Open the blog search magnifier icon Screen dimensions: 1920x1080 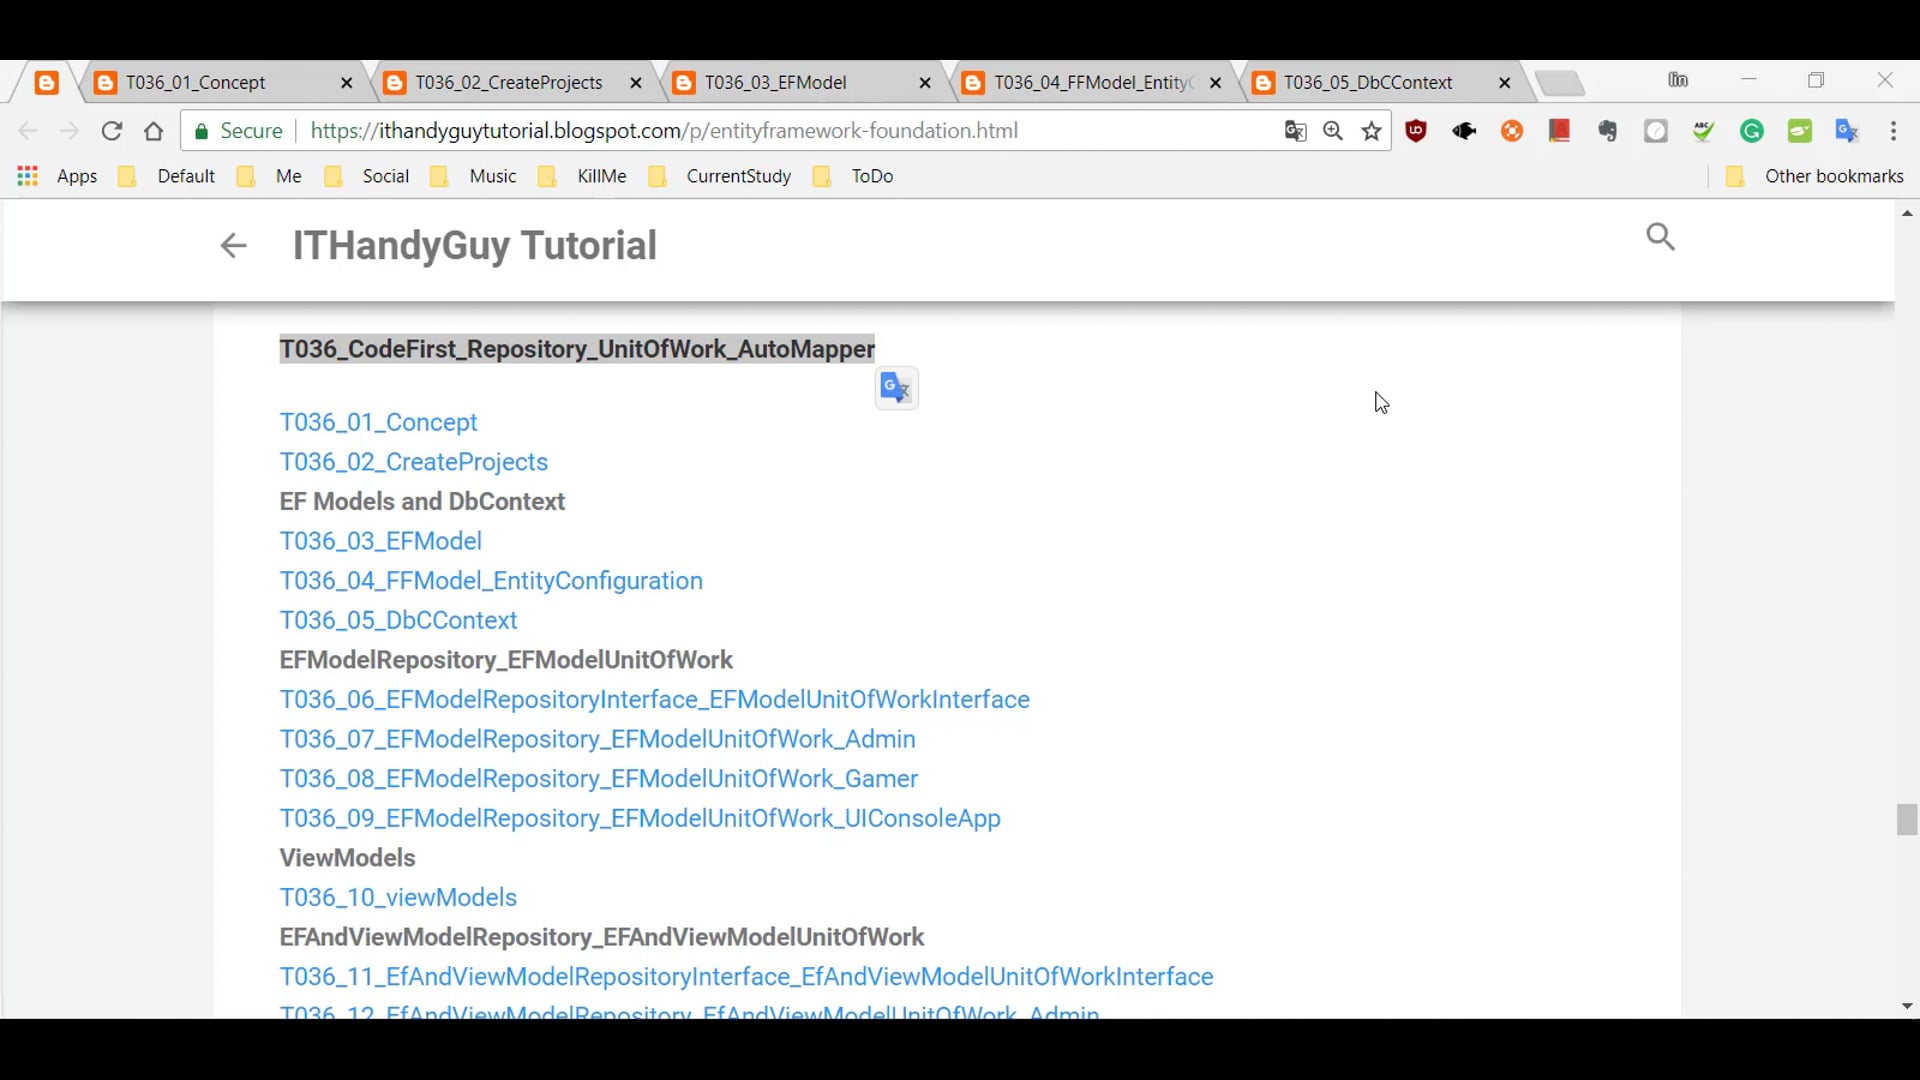pos(1660,237)
